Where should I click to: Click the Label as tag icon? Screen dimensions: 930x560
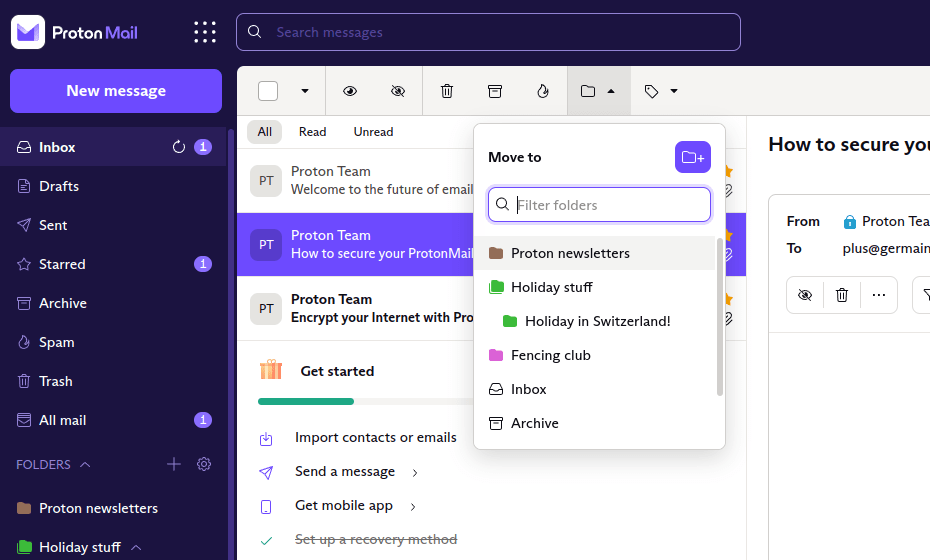click(x=651, y=91)
